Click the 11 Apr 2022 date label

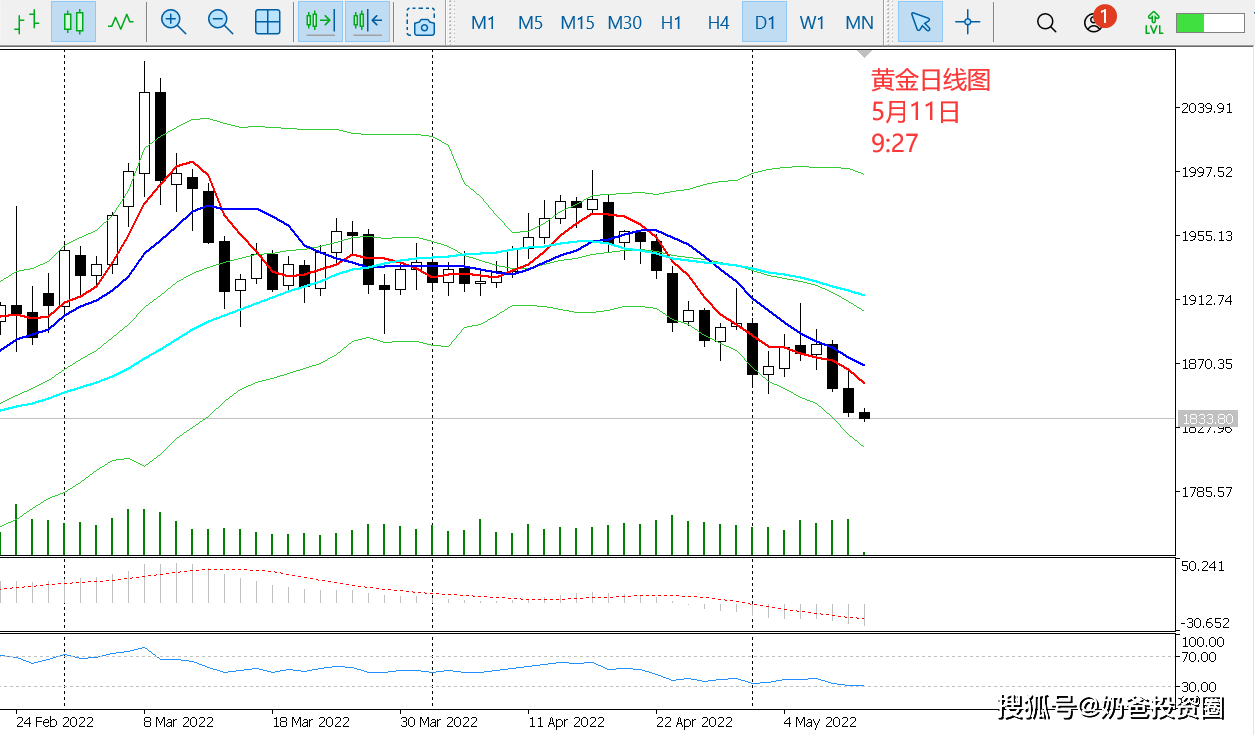[x=567, y=721]
